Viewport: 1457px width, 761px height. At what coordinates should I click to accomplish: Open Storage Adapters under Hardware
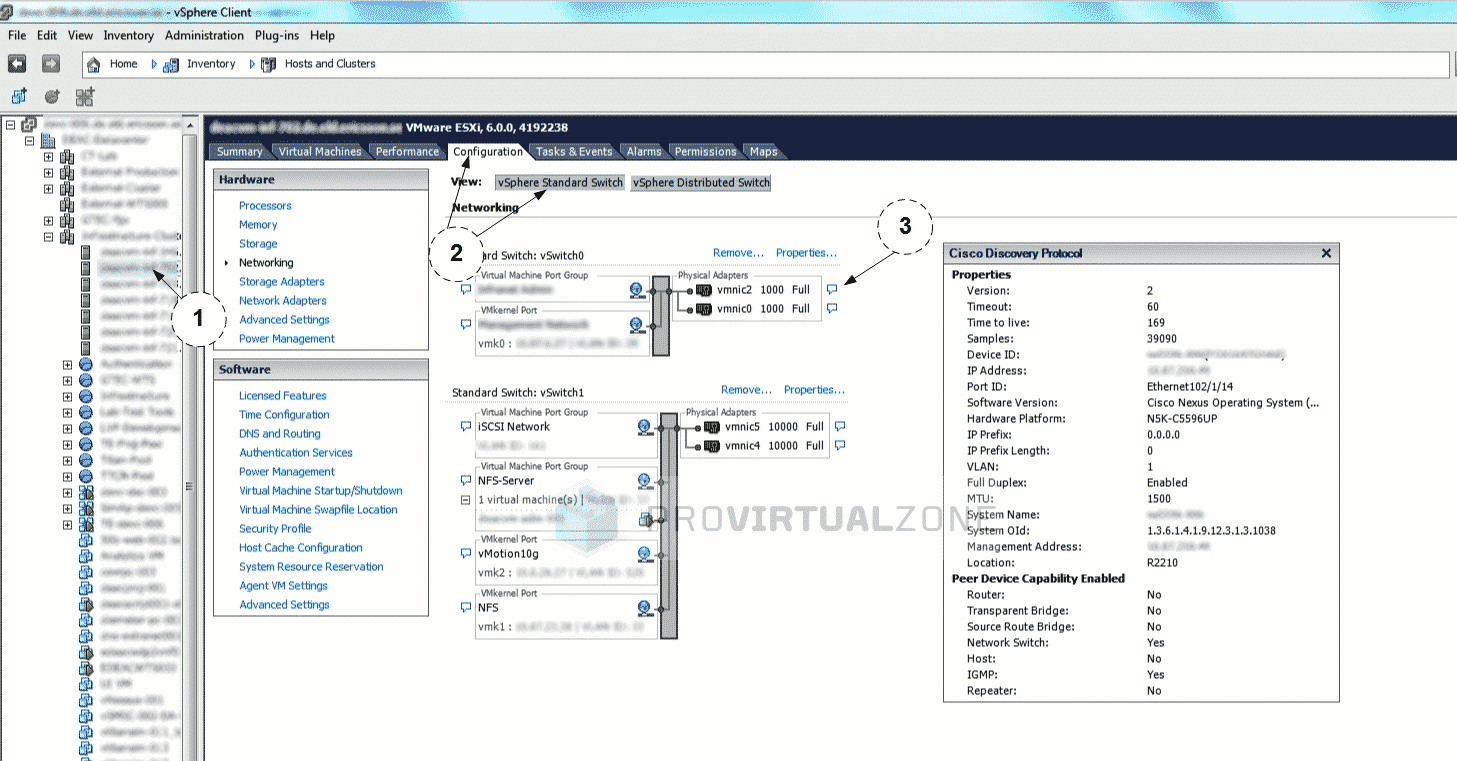[x=282, y=282]
